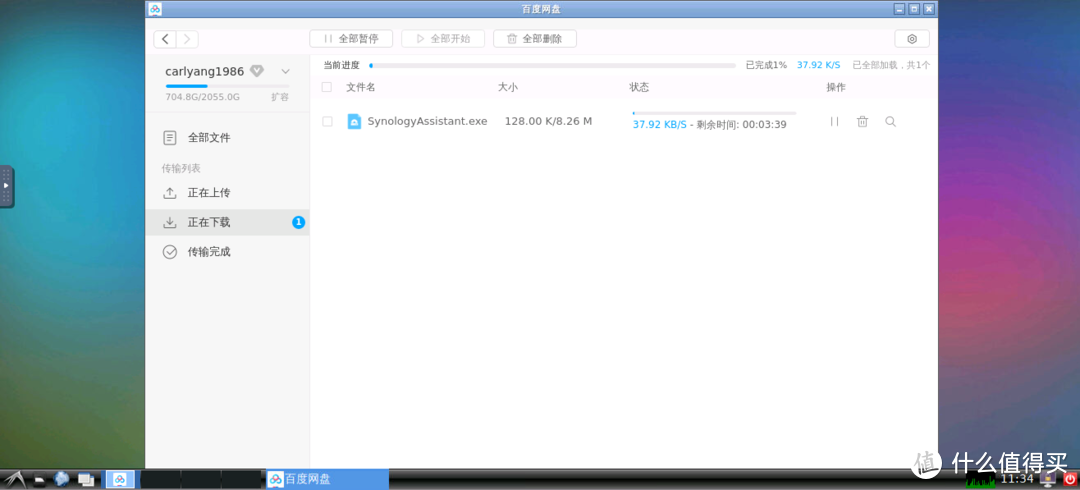The height and width of the screenshot is (490, 1080).
Task: Click the red power button in taskbar
Action: coord(1070,479)
